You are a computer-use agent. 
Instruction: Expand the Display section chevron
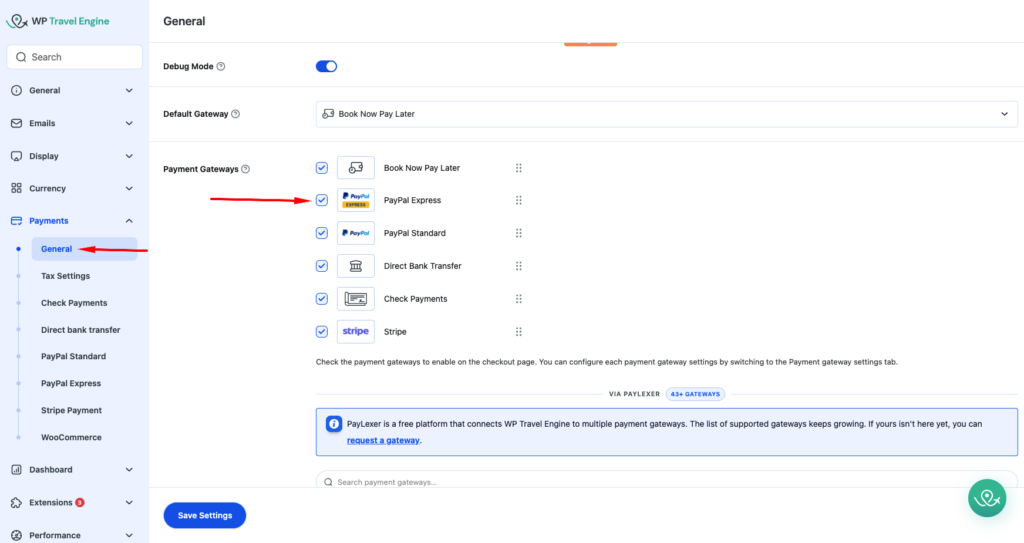tap(129, 156)
